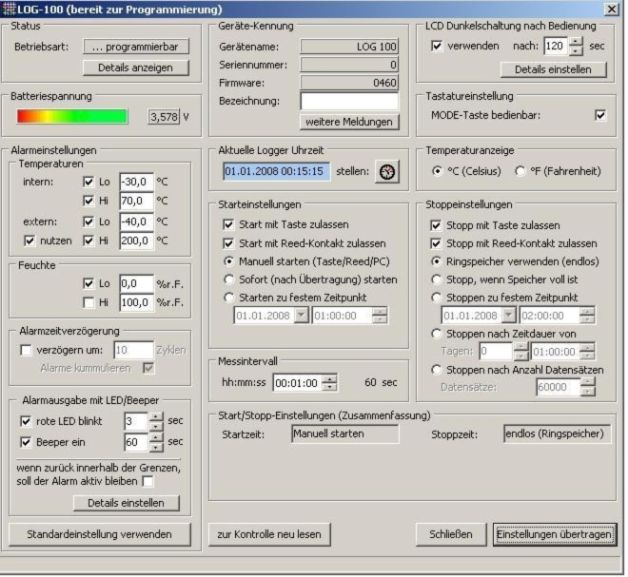Click the 'Bezeichnung' input field
Image resolution: width=628 pixels, height=577 pixels.
350,101
